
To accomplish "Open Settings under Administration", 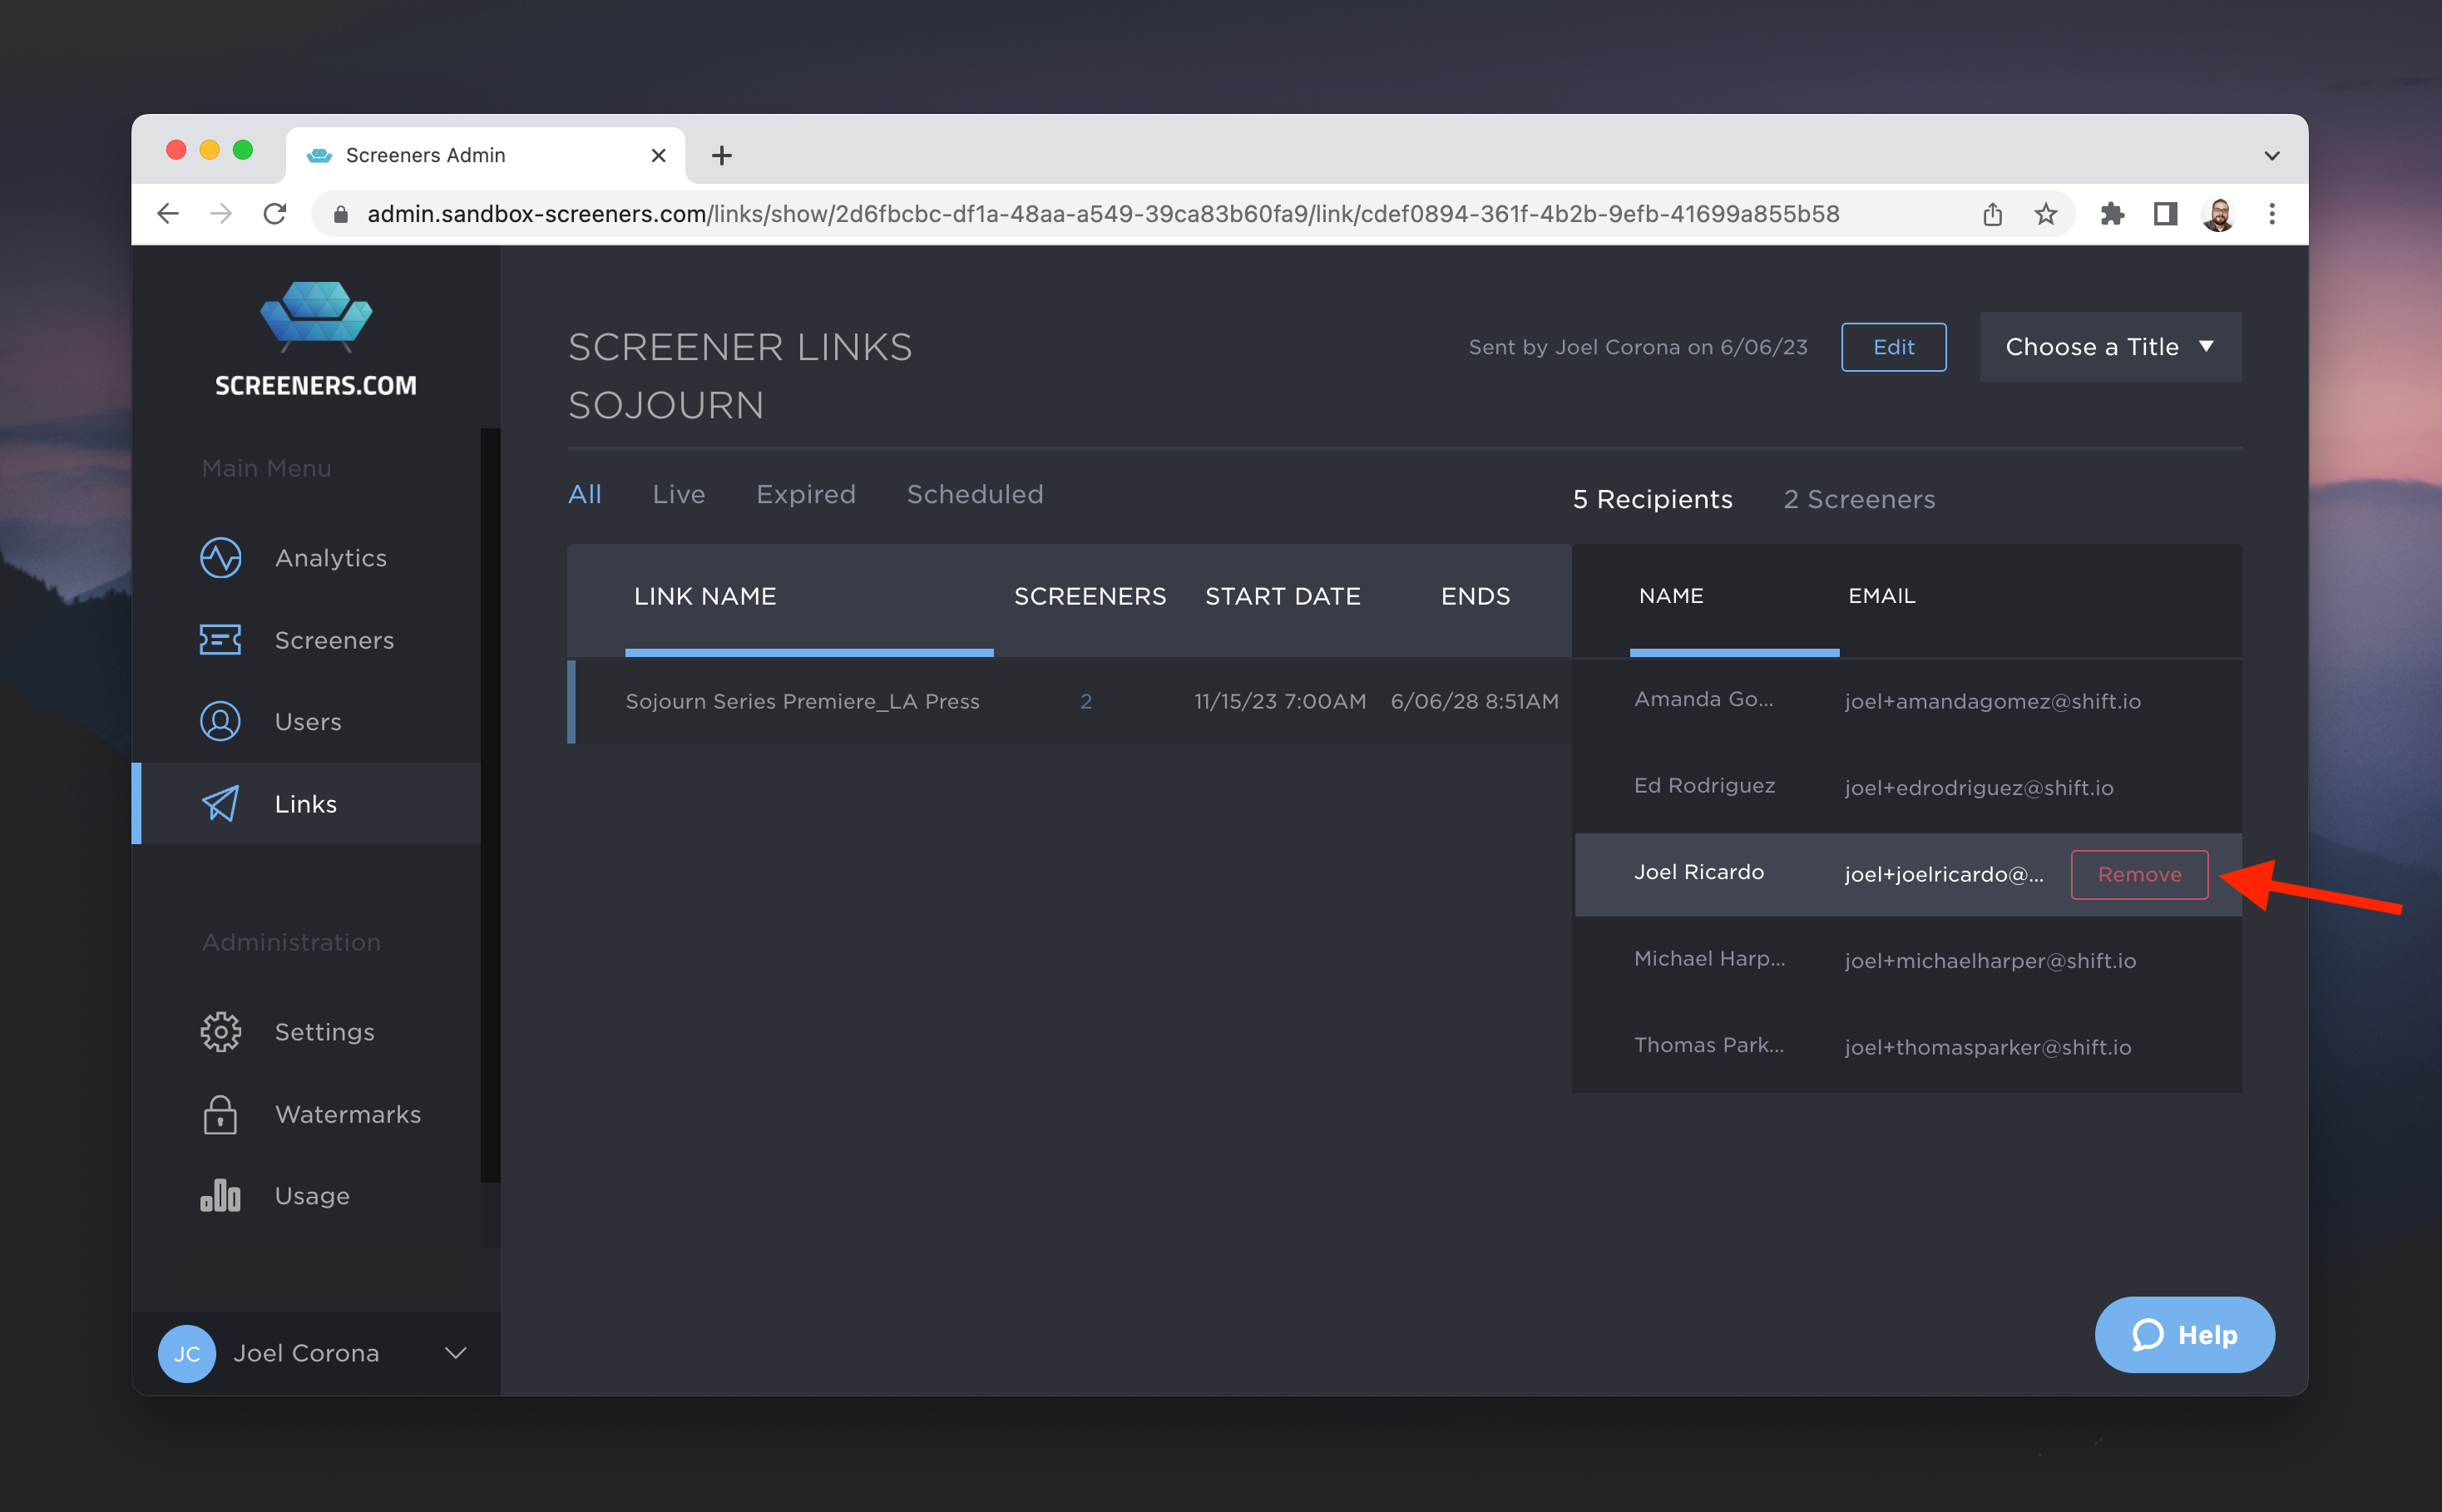I will pyautogui.click(x=324, y=1032).
